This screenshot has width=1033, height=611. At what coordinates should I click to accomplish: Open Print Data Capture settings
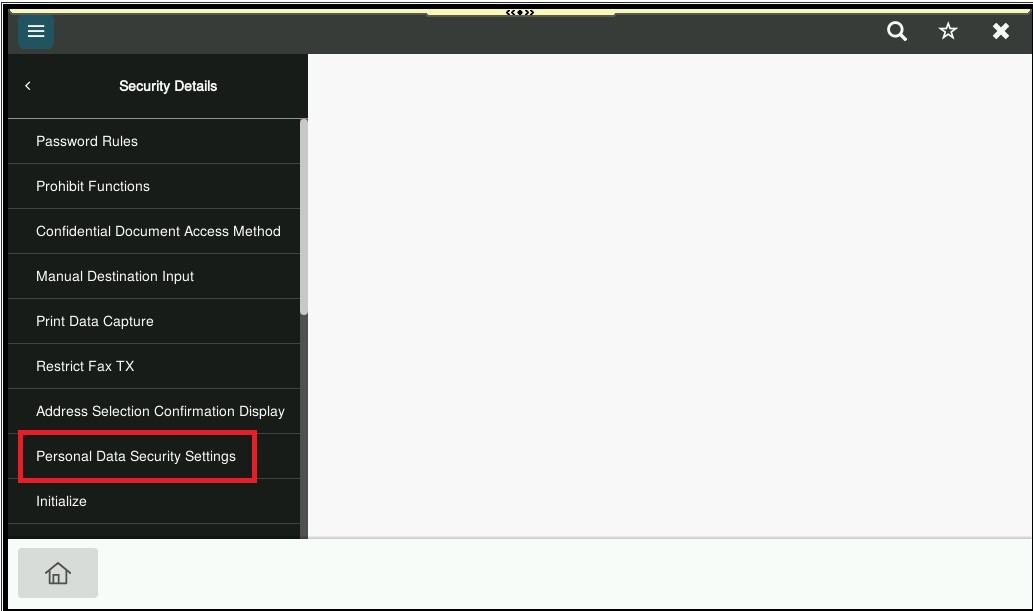[x=95, y=321]
